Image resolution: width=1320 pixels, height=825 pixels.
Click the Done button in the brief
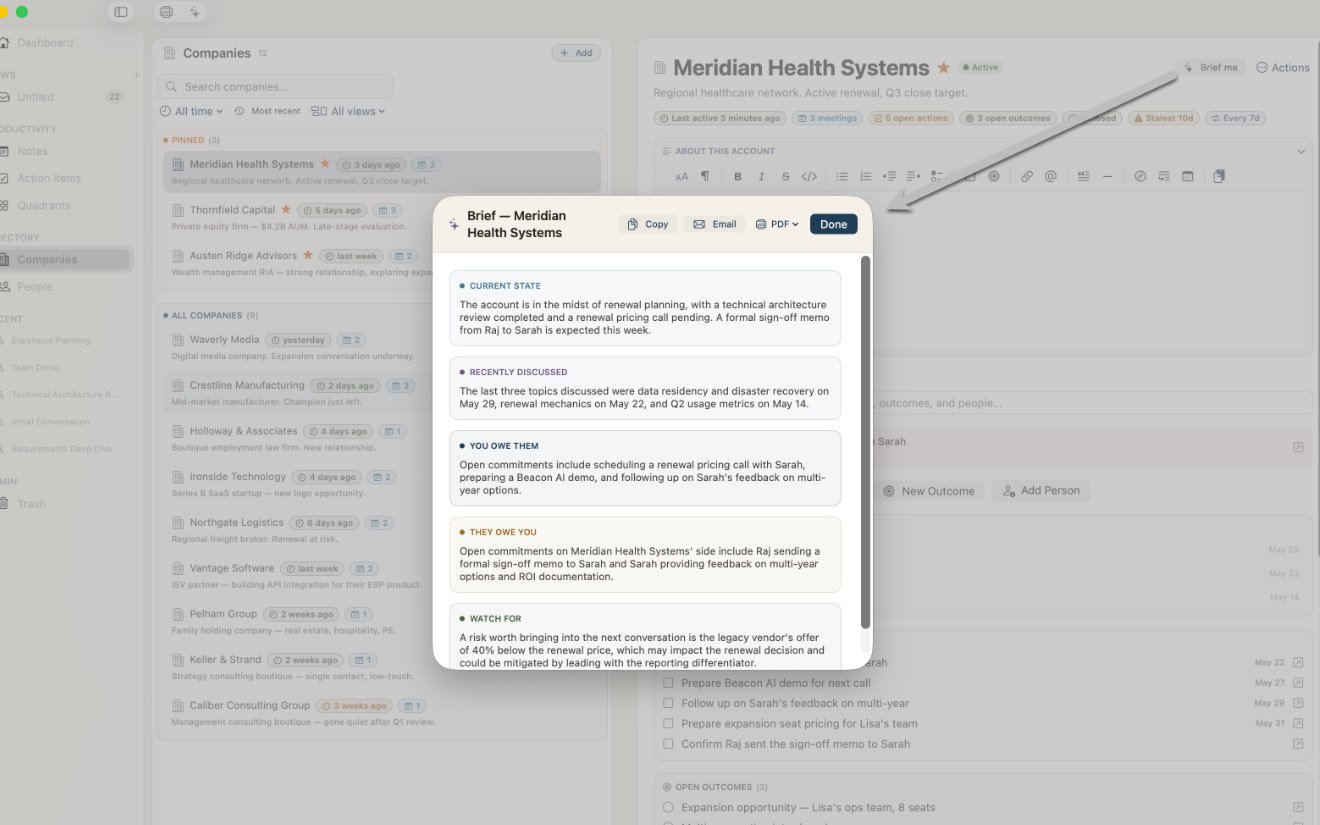pos(834,224)
